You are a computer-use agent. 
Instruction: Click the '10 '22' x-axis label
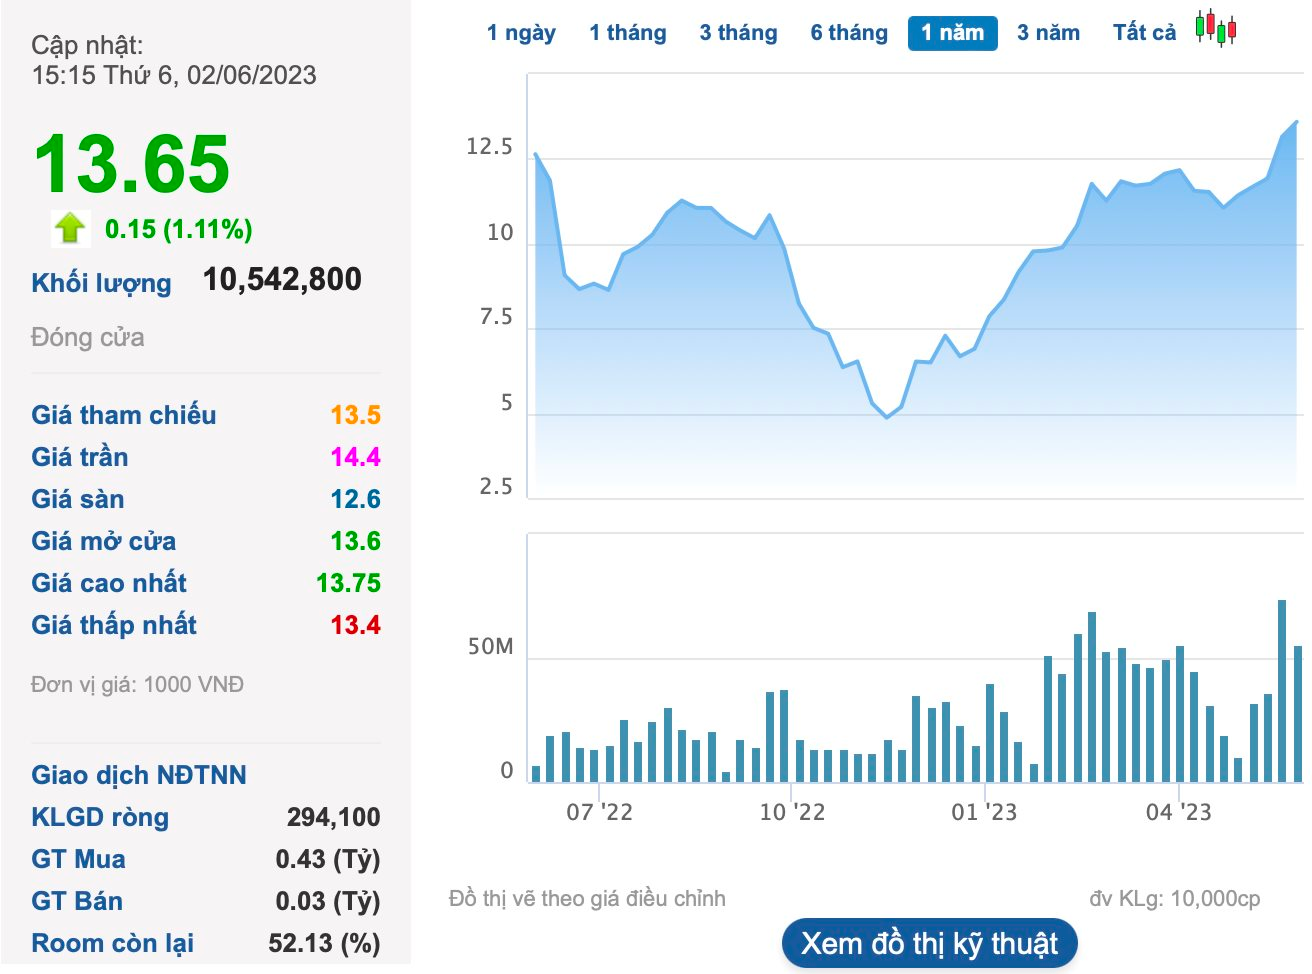click(x=792, y=812)
